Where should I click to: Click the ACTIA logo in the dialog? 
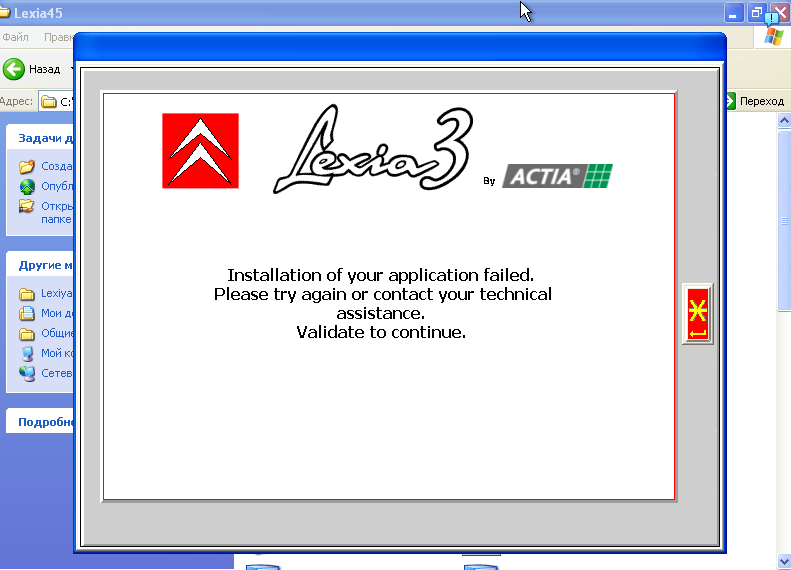pyautogui.click(x=557, y=176)
